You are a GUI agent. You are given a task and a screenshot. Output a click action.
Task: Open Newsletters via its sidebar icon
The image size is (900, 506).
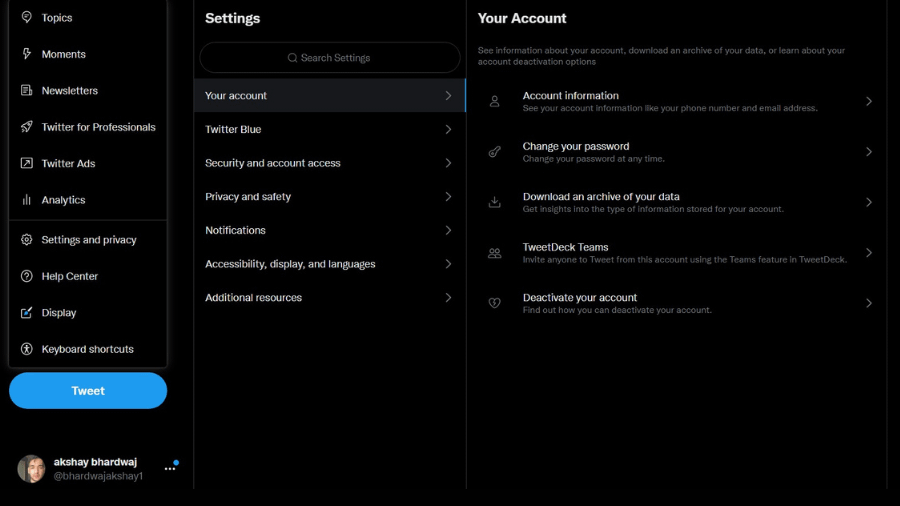coord(26,90)
